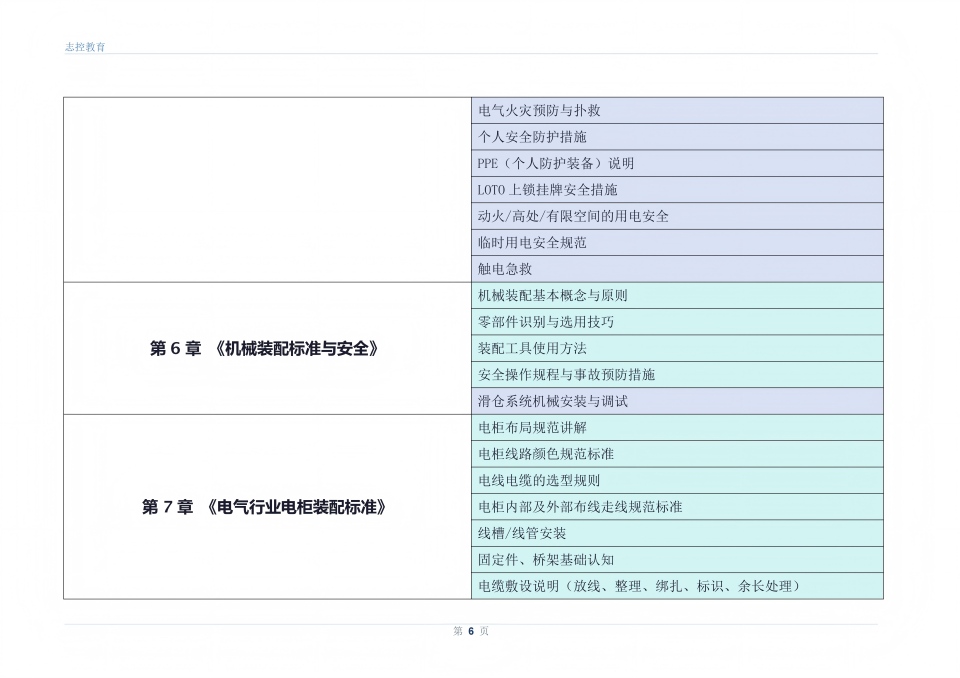
Task: Click chapter heading 第 6 章《机械装配标准与安全》
Action: pos(264,348)
